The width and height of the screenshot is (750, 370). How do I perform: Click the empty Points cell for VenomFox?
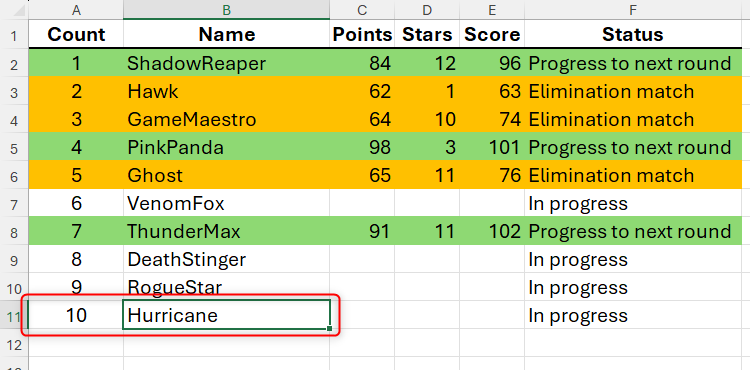pos(362,204)
